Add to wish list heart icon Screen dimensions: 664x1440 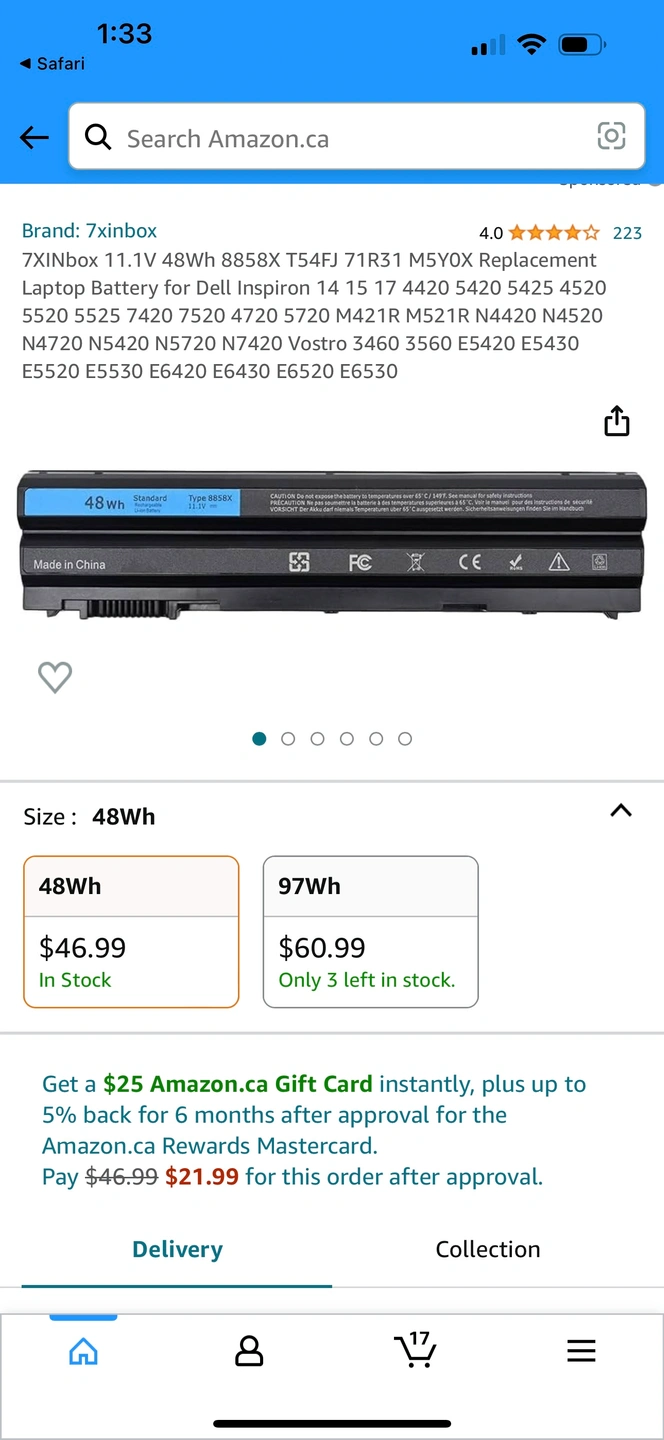(55, 678)
